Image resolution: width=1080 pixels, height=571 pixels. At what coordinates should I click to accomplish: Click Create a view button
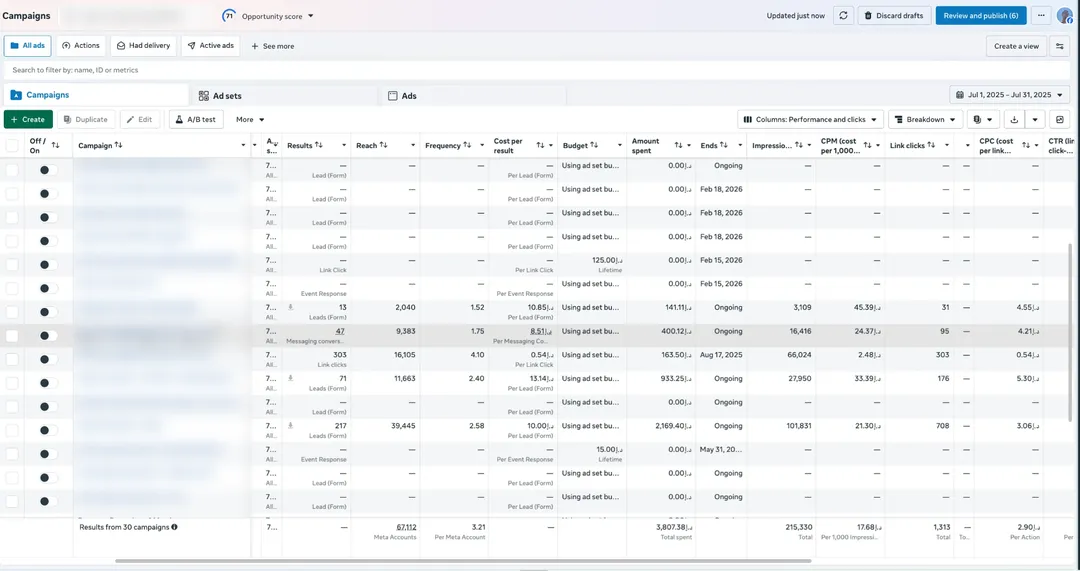[1016, 46]
